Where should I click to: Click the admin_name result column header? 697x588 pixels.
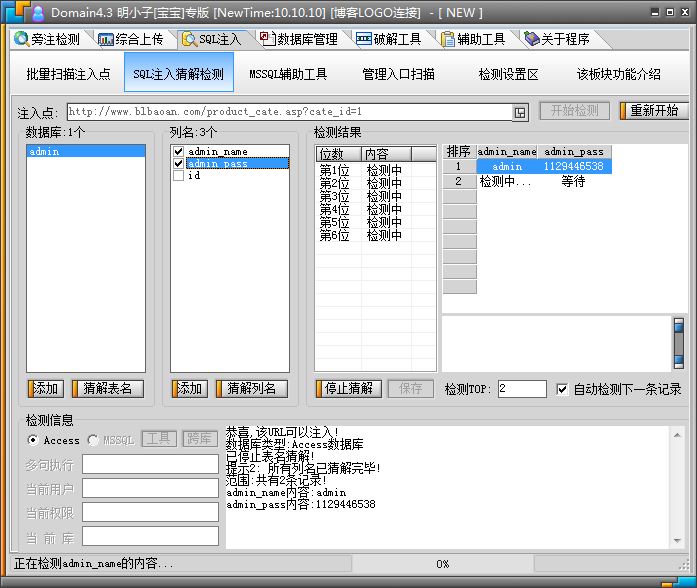click(507, 152)
